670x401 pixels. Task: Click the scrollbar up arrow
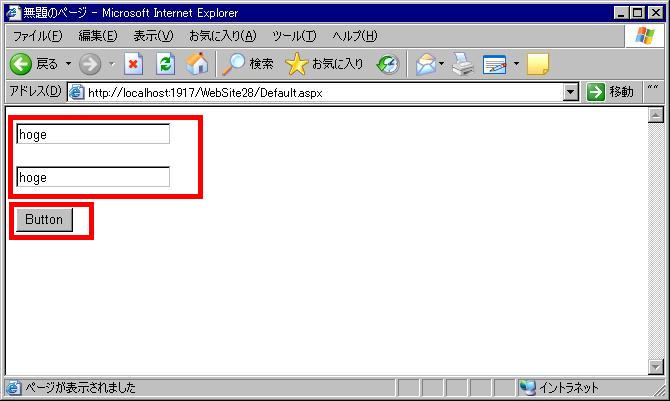[x=655, y=115]
